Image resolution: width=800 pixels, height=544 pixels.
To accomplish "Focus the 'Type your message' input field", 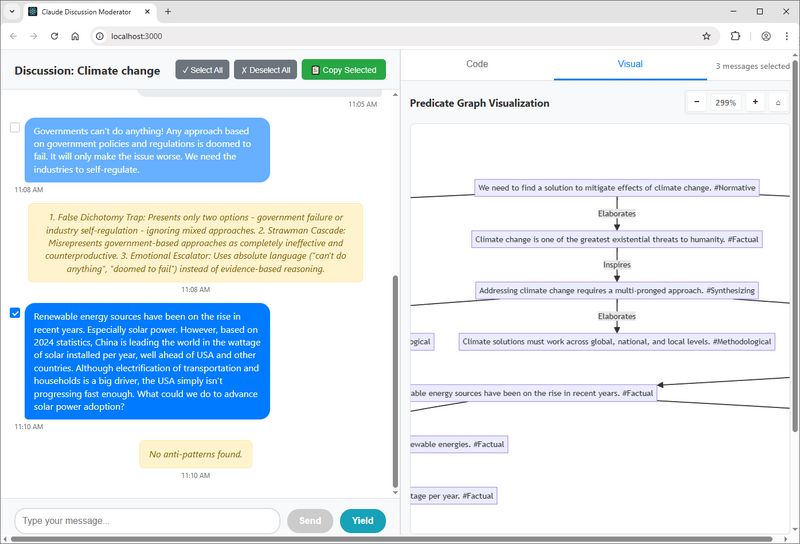I will point(147,521).
